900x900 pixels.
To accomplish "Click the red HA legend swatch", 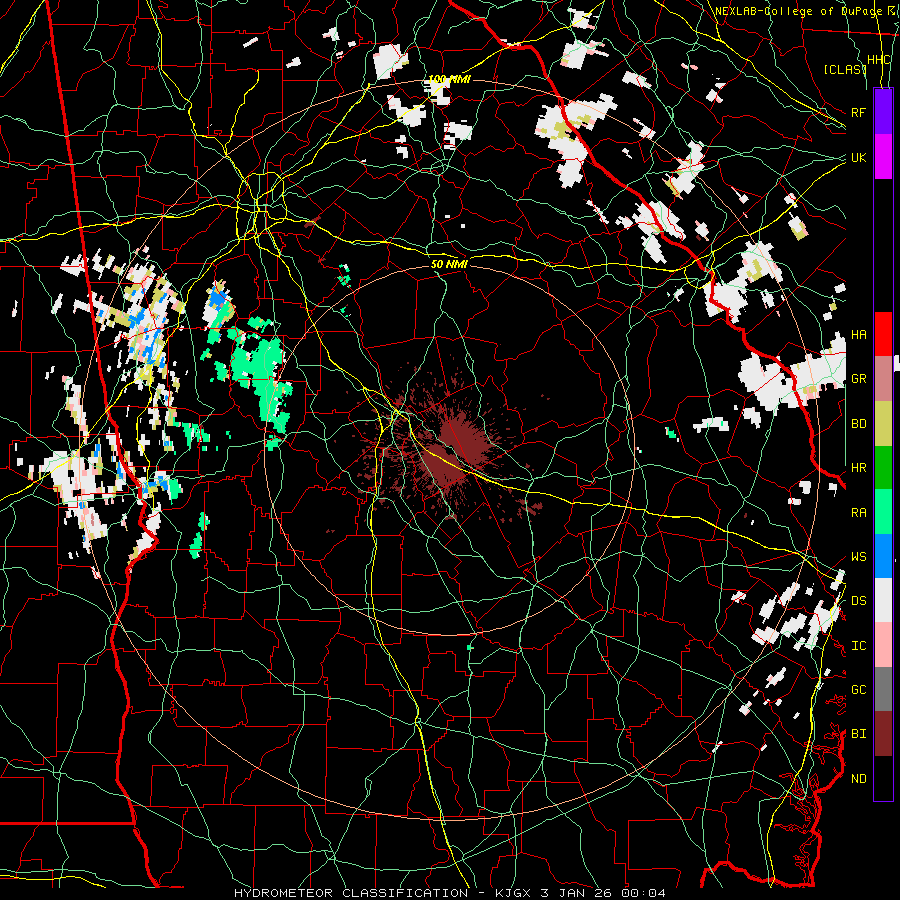I will click(883, 334).
